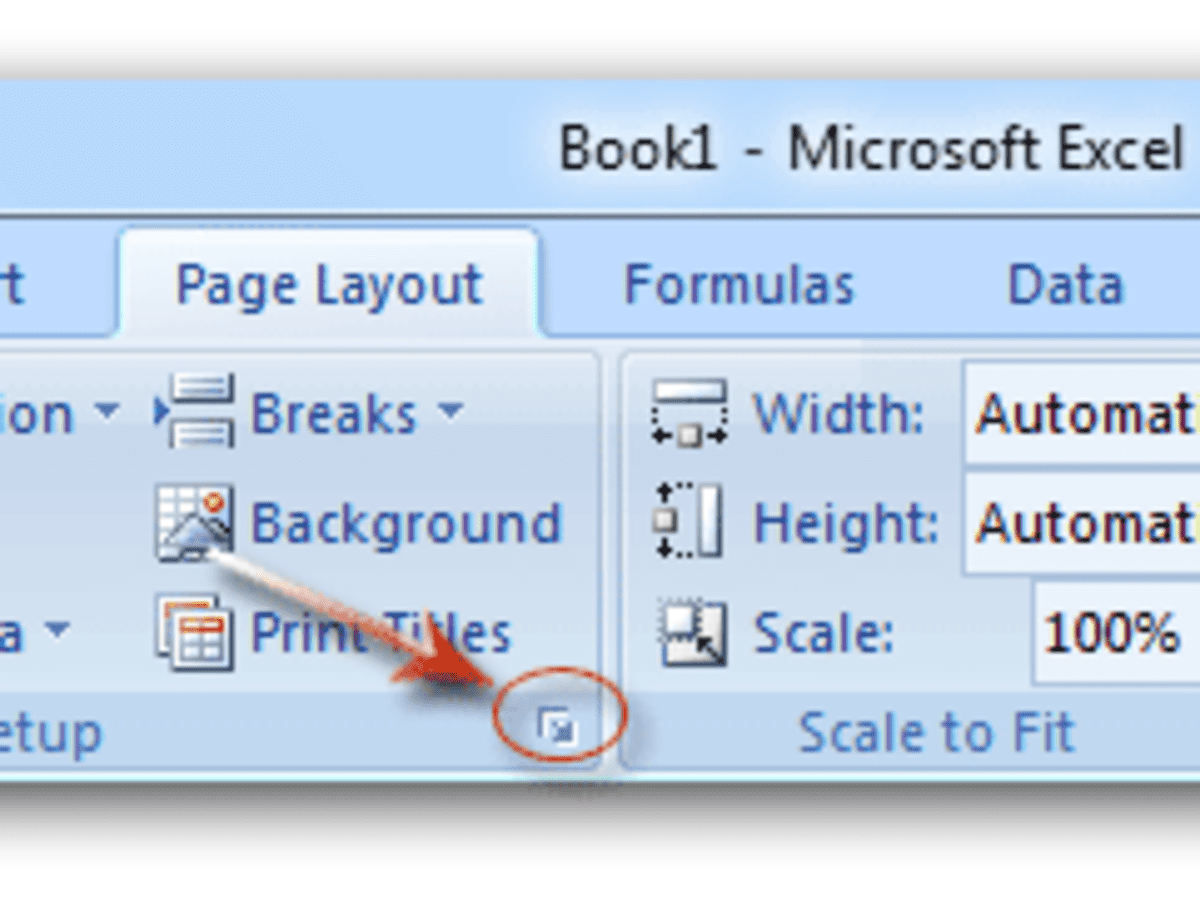Click the Print Titles text label
1200x900 pixels.
click(380, 633)
